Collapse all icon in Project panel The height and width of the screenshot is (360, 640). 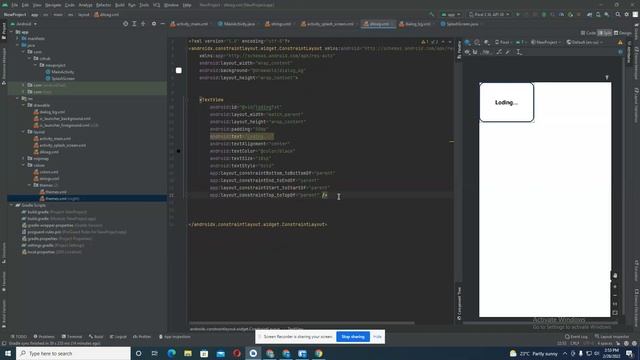click(x=143, y=24)
